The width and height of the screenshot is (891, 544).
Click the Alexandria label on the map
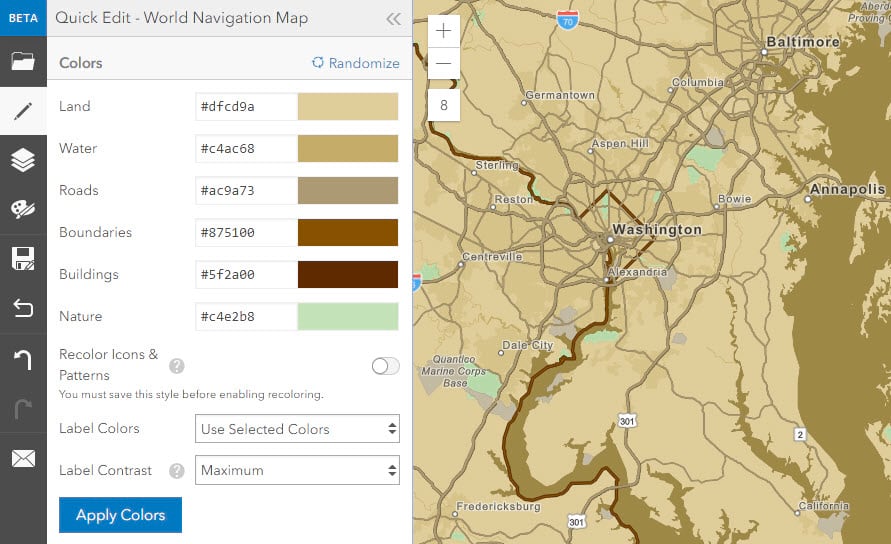(x=638, y=272)
